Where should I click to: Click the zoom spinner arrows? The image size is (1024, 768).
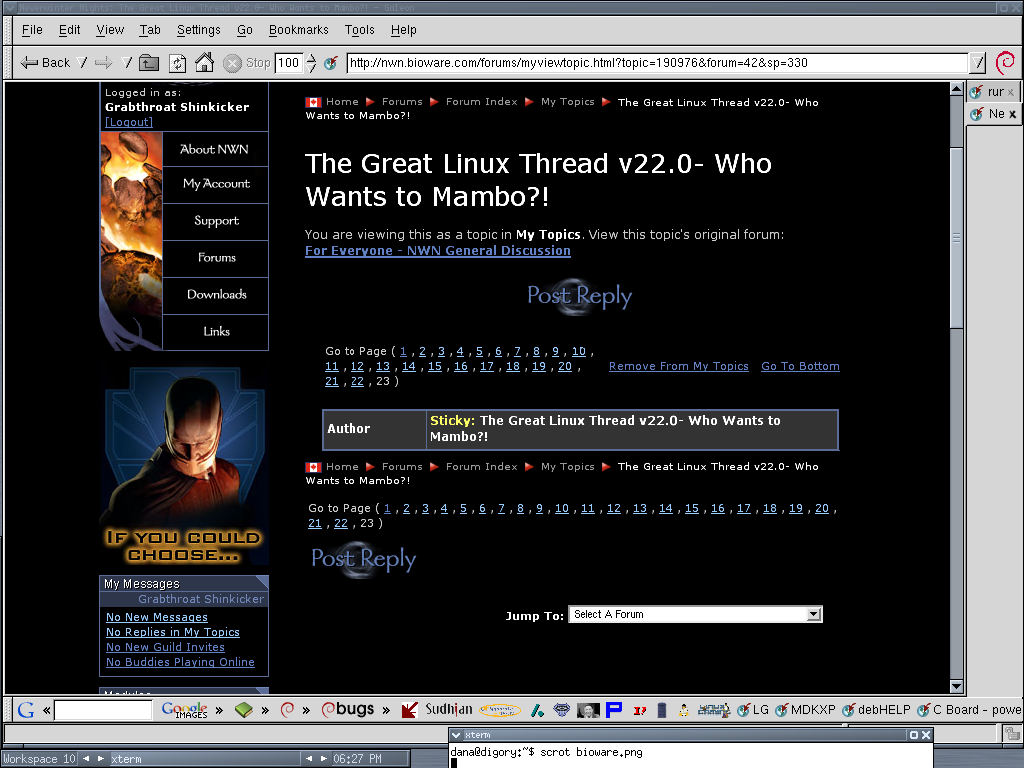(x=311, y=63)
